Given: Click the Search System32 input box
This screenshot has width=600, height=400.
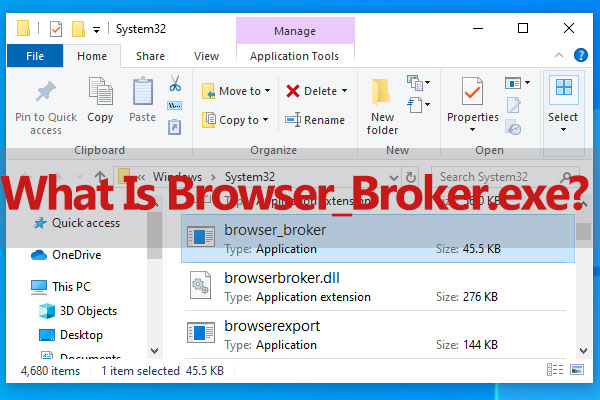Looking at the screenshot, I should 505,176.
